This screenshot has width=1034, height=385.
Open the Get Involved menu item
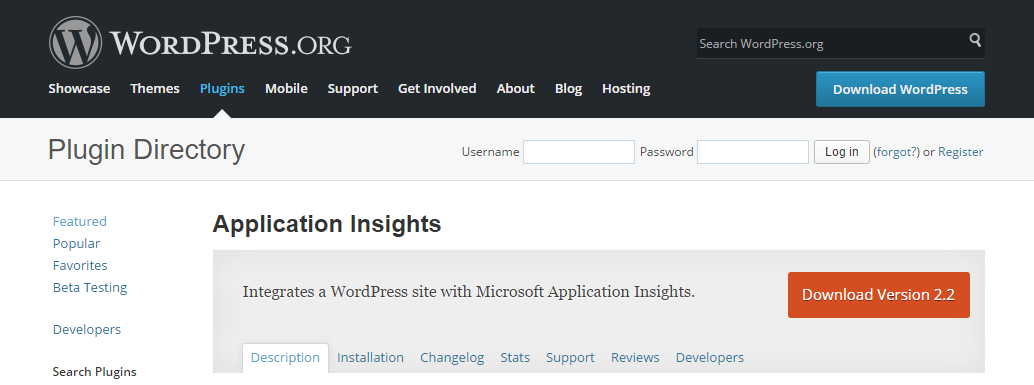[437, 88]
